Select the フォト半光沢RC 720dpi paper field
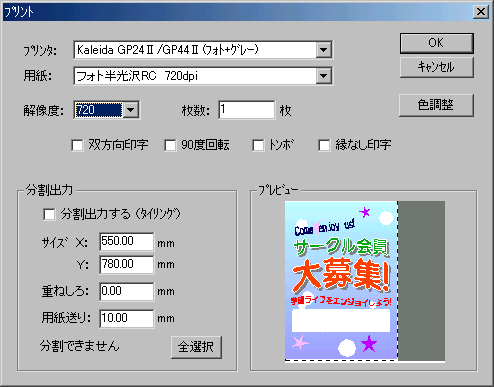 pos(203,76)
